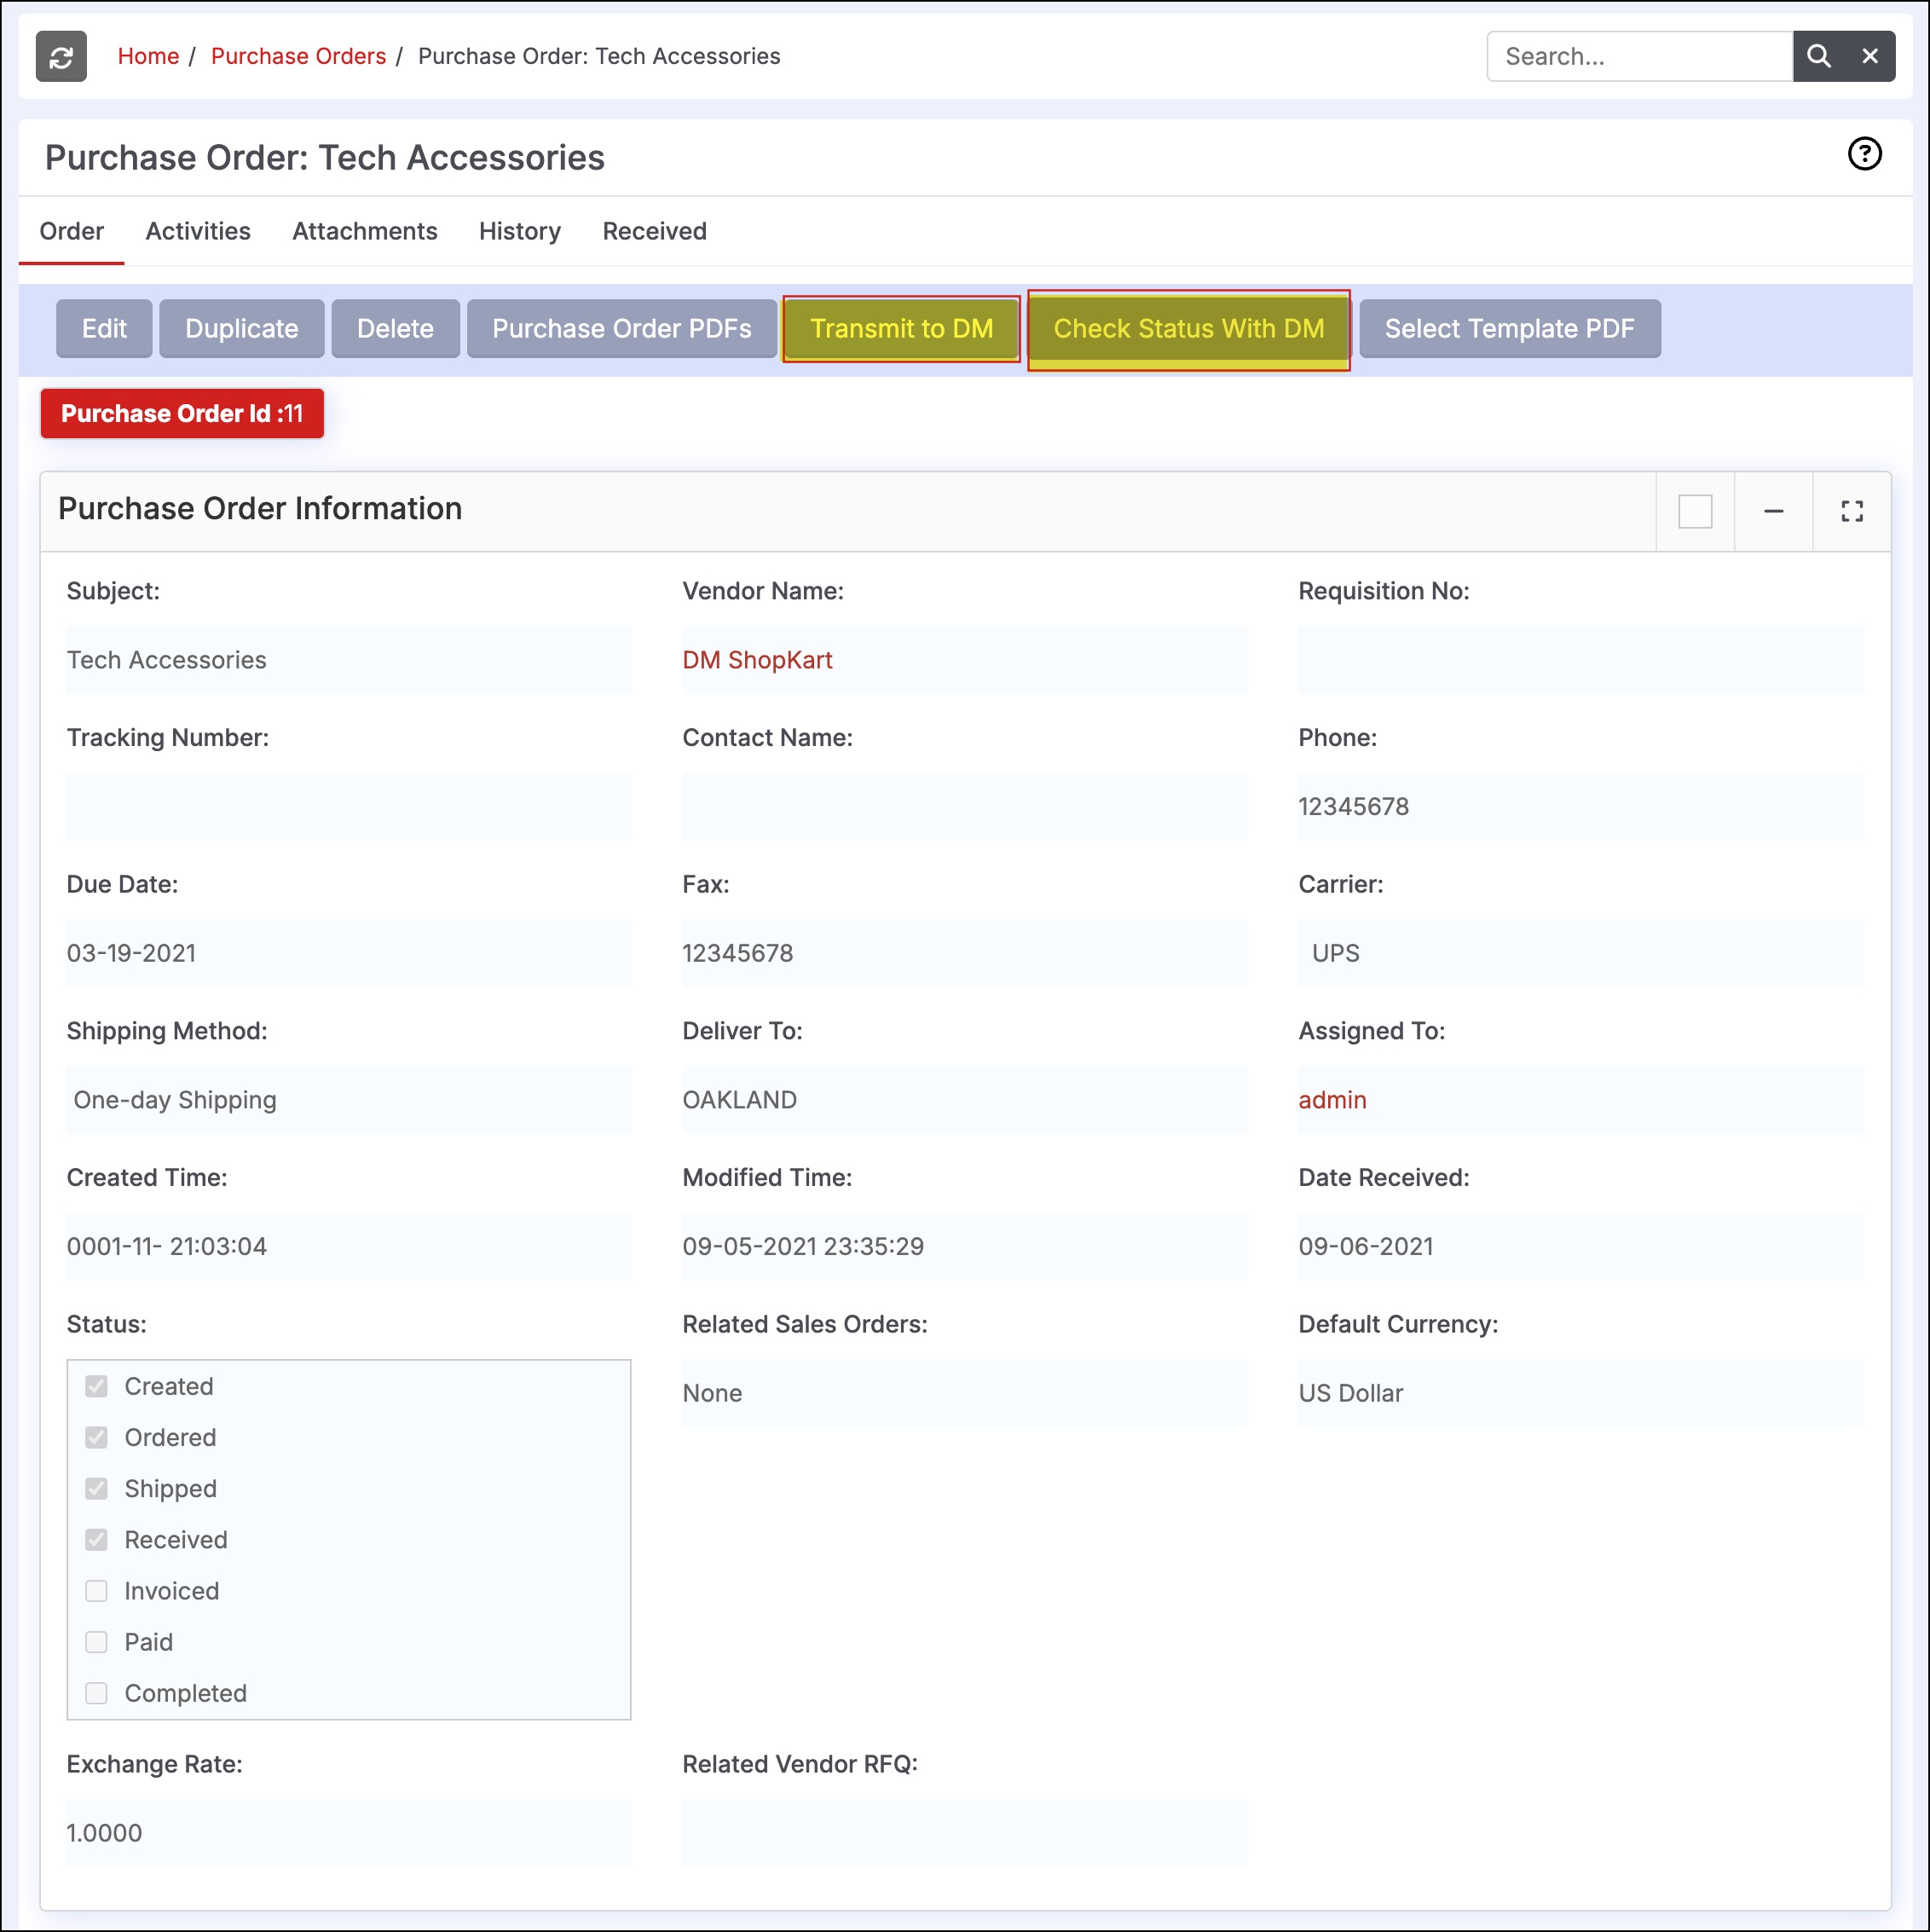Go to Purchase Orders breadcrumb
Viewport: 1930px width, 1932px height.
pos(298,56)
